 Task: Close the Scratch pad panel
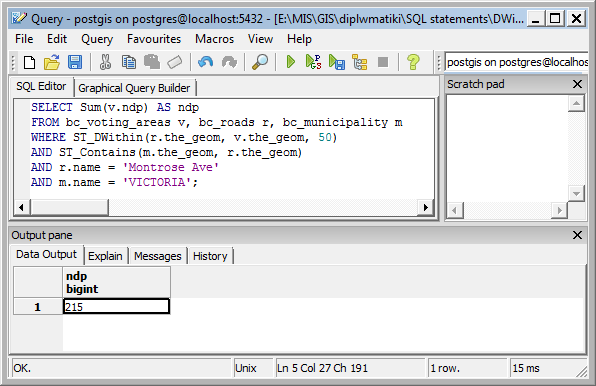click(577, 84)
